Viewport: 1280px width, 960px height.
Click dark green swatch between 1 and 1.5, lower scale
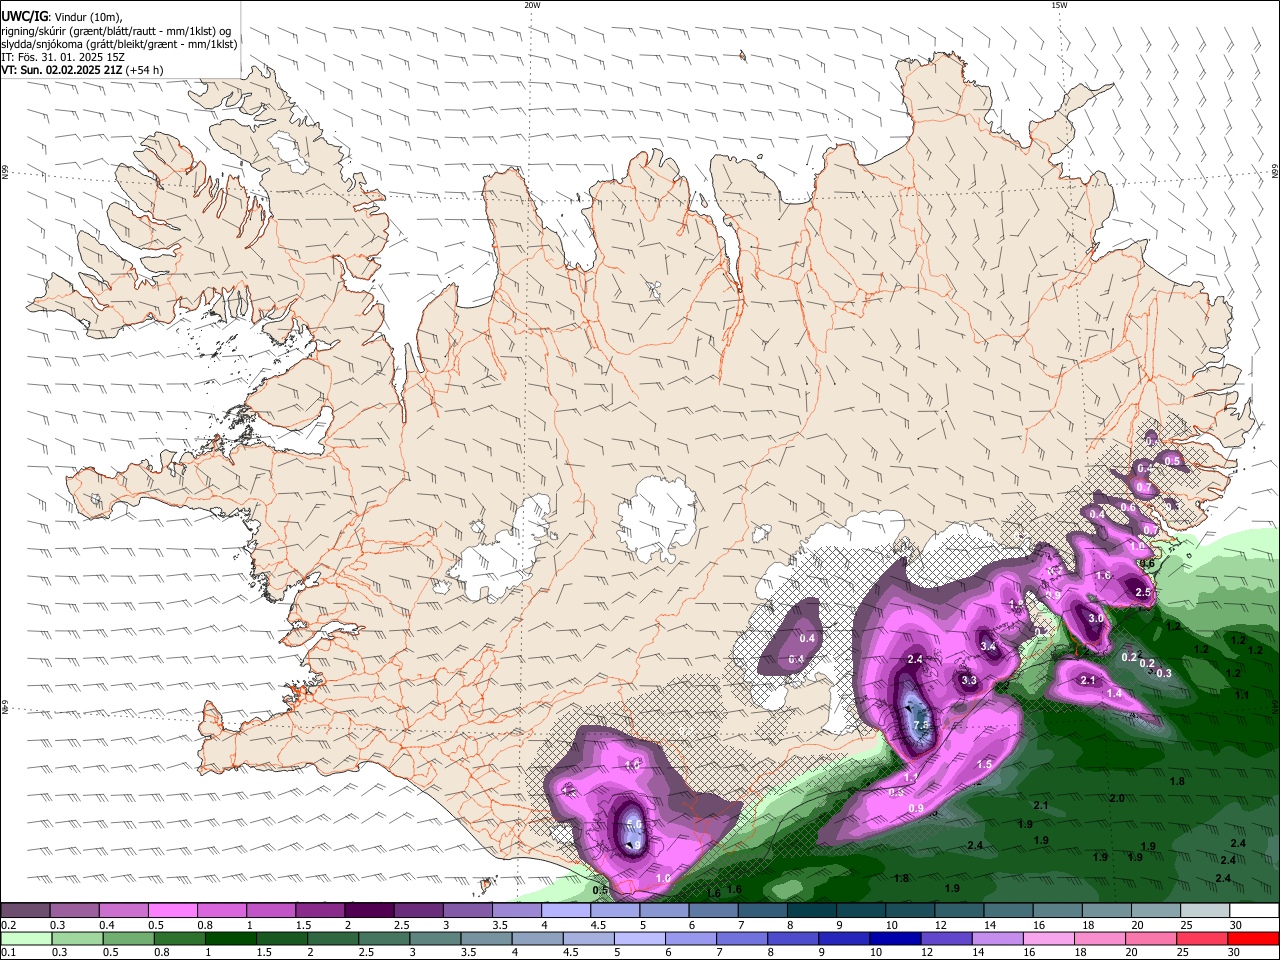point(230,939)
